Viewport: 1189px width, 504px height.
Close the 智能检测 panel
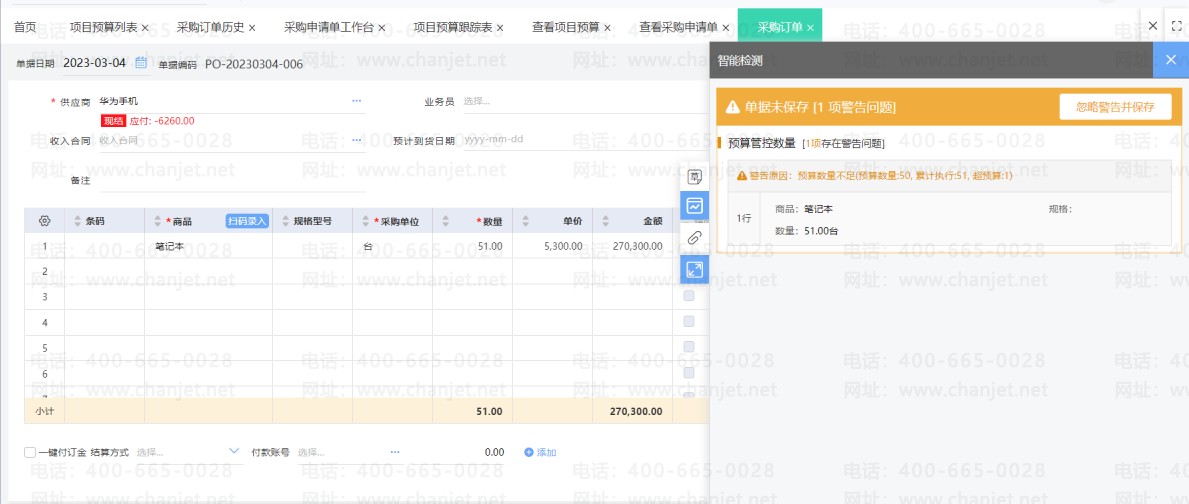(1171, 60)
